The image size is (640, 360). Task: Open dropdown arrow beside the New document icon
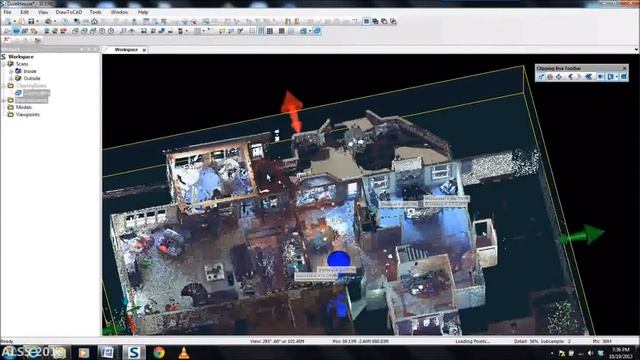coord(14,21)
